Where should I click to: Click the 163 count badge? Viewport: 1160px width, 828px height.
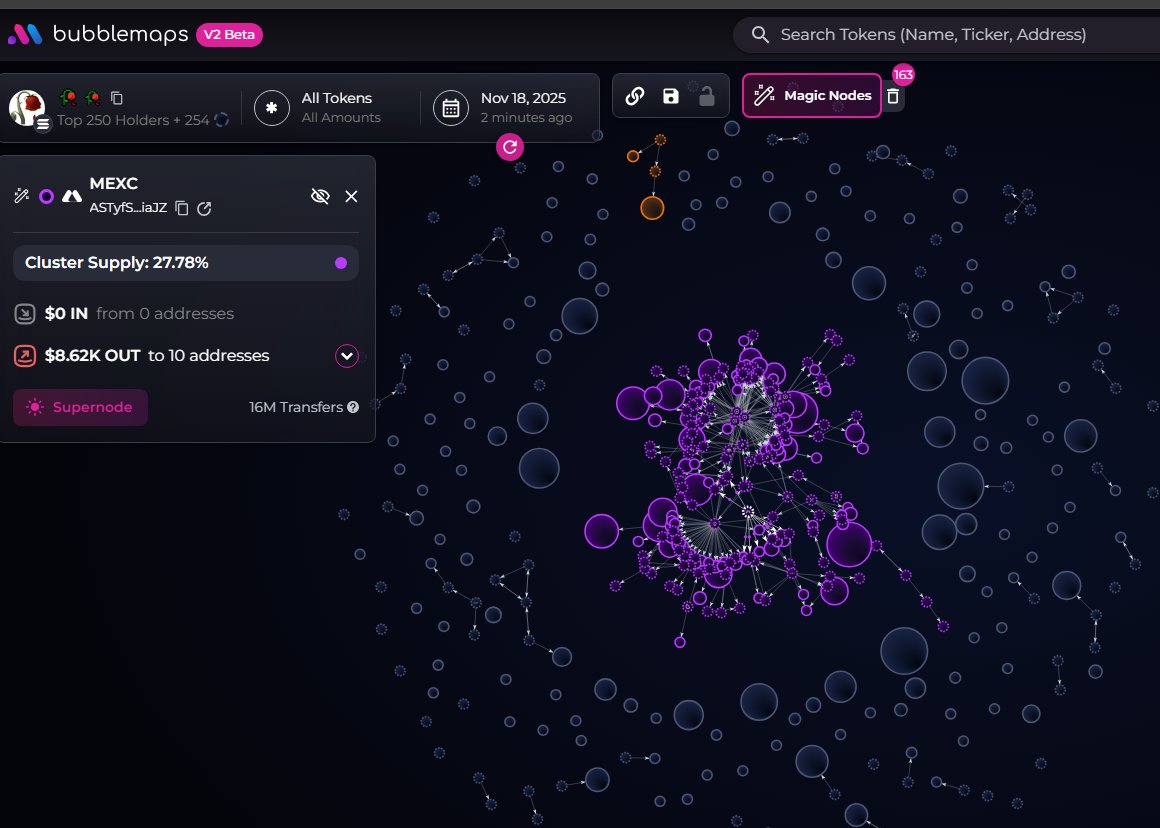coord(903,75)
